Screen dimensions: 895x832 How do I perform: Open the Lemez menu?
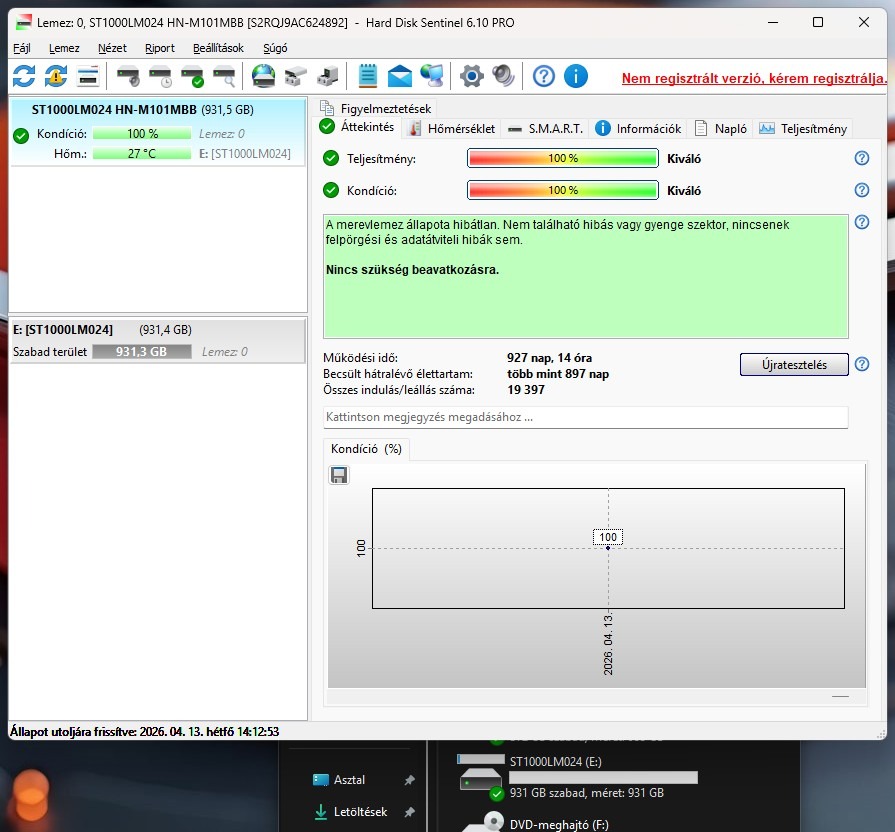[64, 48]
